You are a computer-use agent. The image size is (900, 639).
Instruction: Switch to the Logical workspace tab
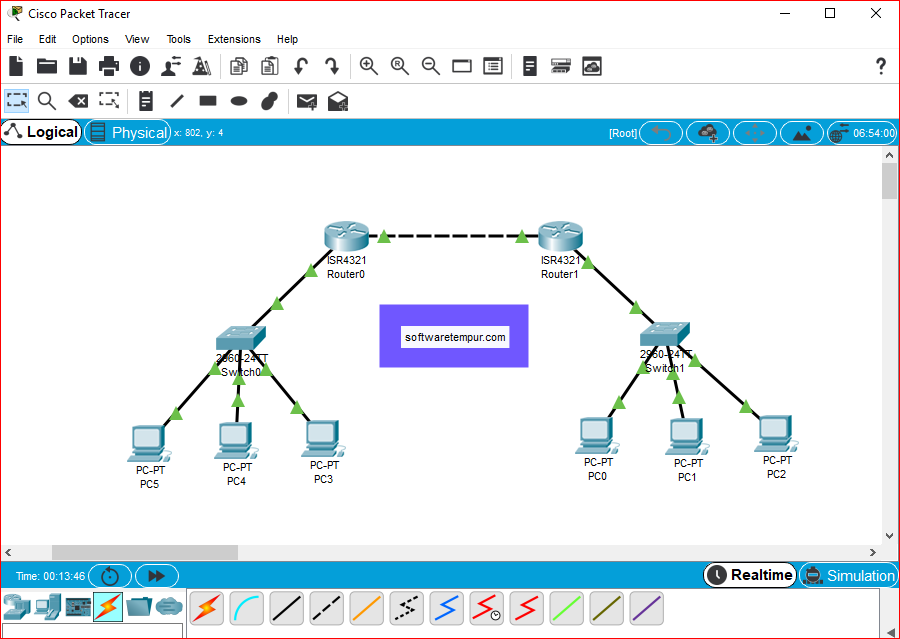pyautogui.click(x=41, y=133)
